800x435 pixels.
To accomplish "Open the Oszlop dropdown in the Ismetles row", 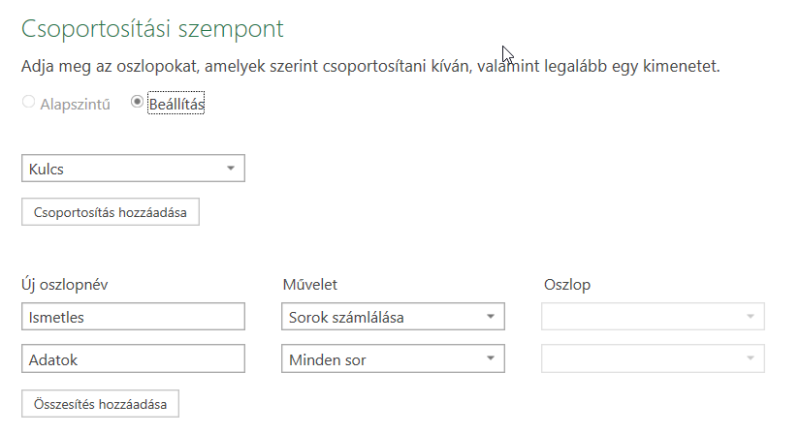I will [x=652, y=317].
